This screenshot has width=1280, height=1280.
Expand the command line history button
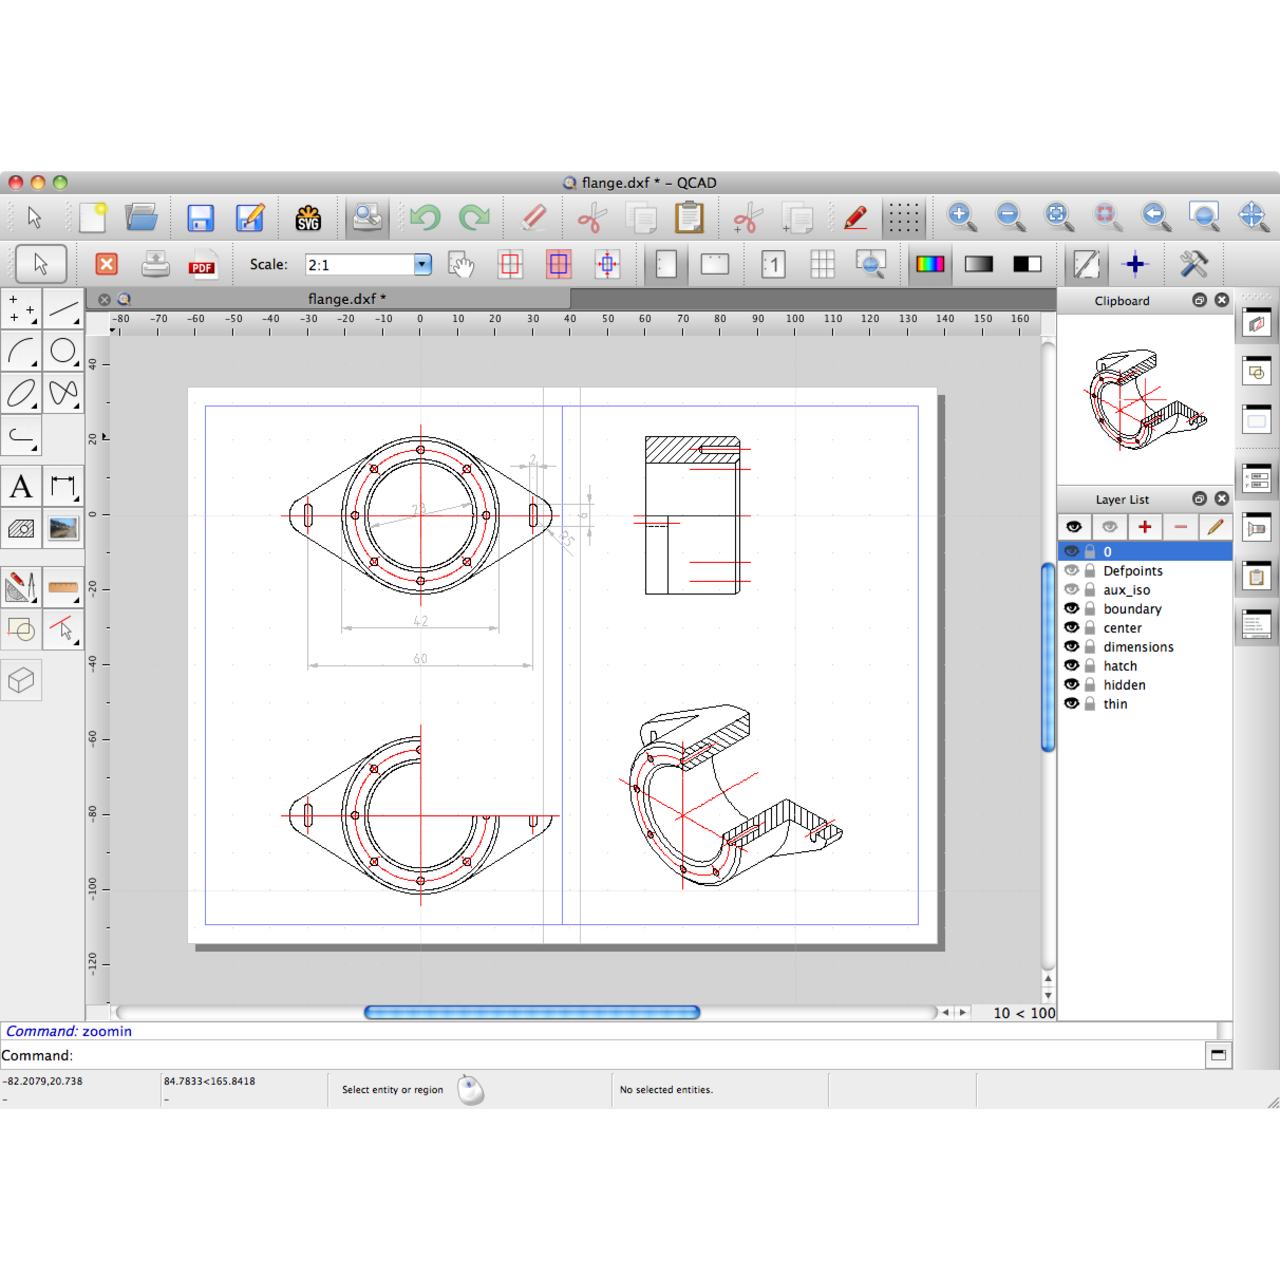[x=1218, y=1055]
